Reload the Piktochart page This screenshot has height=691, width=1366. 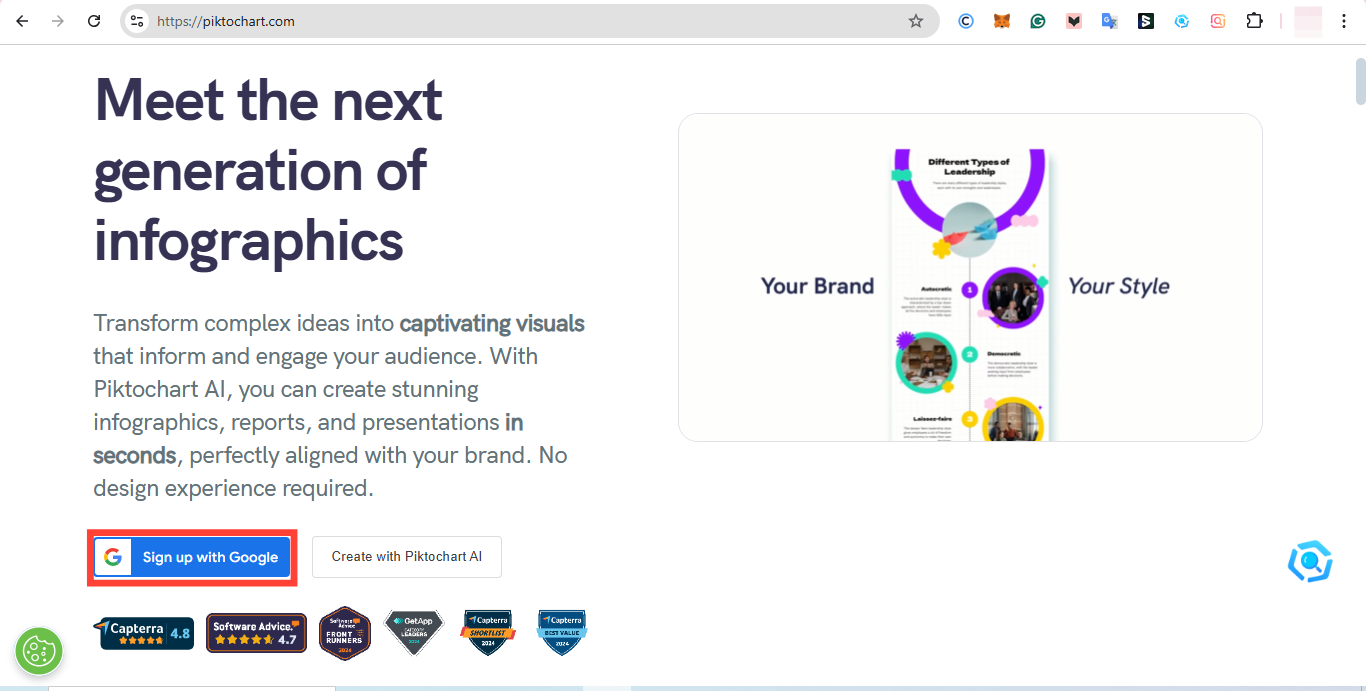tap(94, 21)
